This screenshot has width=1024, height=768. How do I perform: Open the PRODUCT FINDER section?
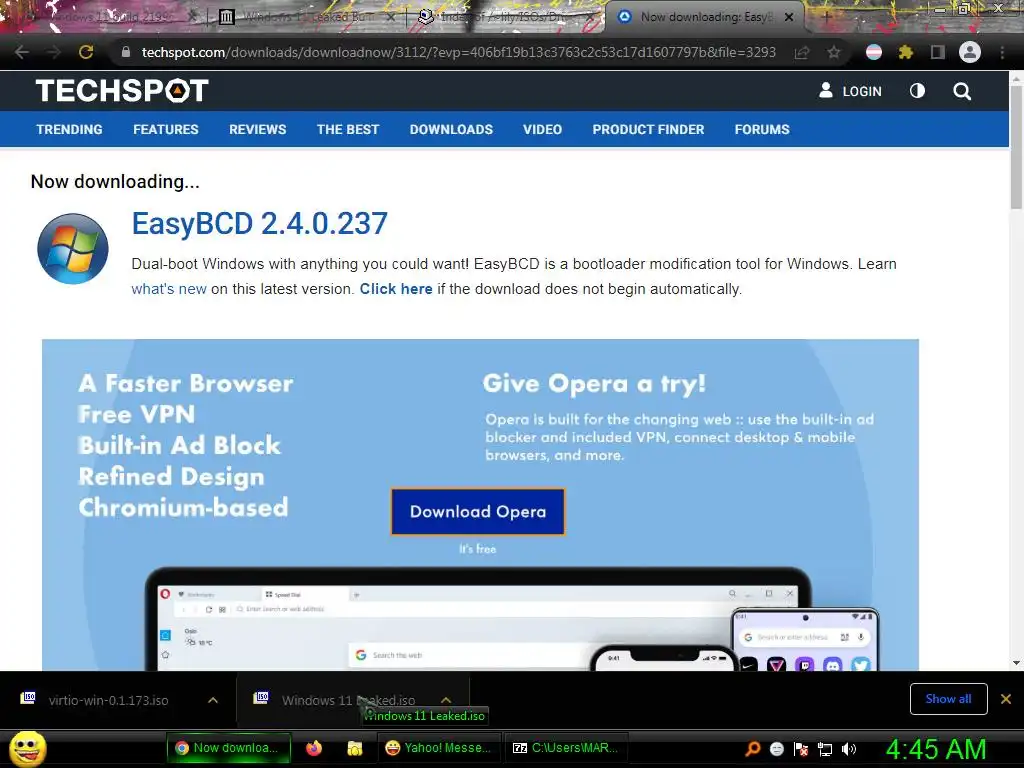tap(648, 129)
